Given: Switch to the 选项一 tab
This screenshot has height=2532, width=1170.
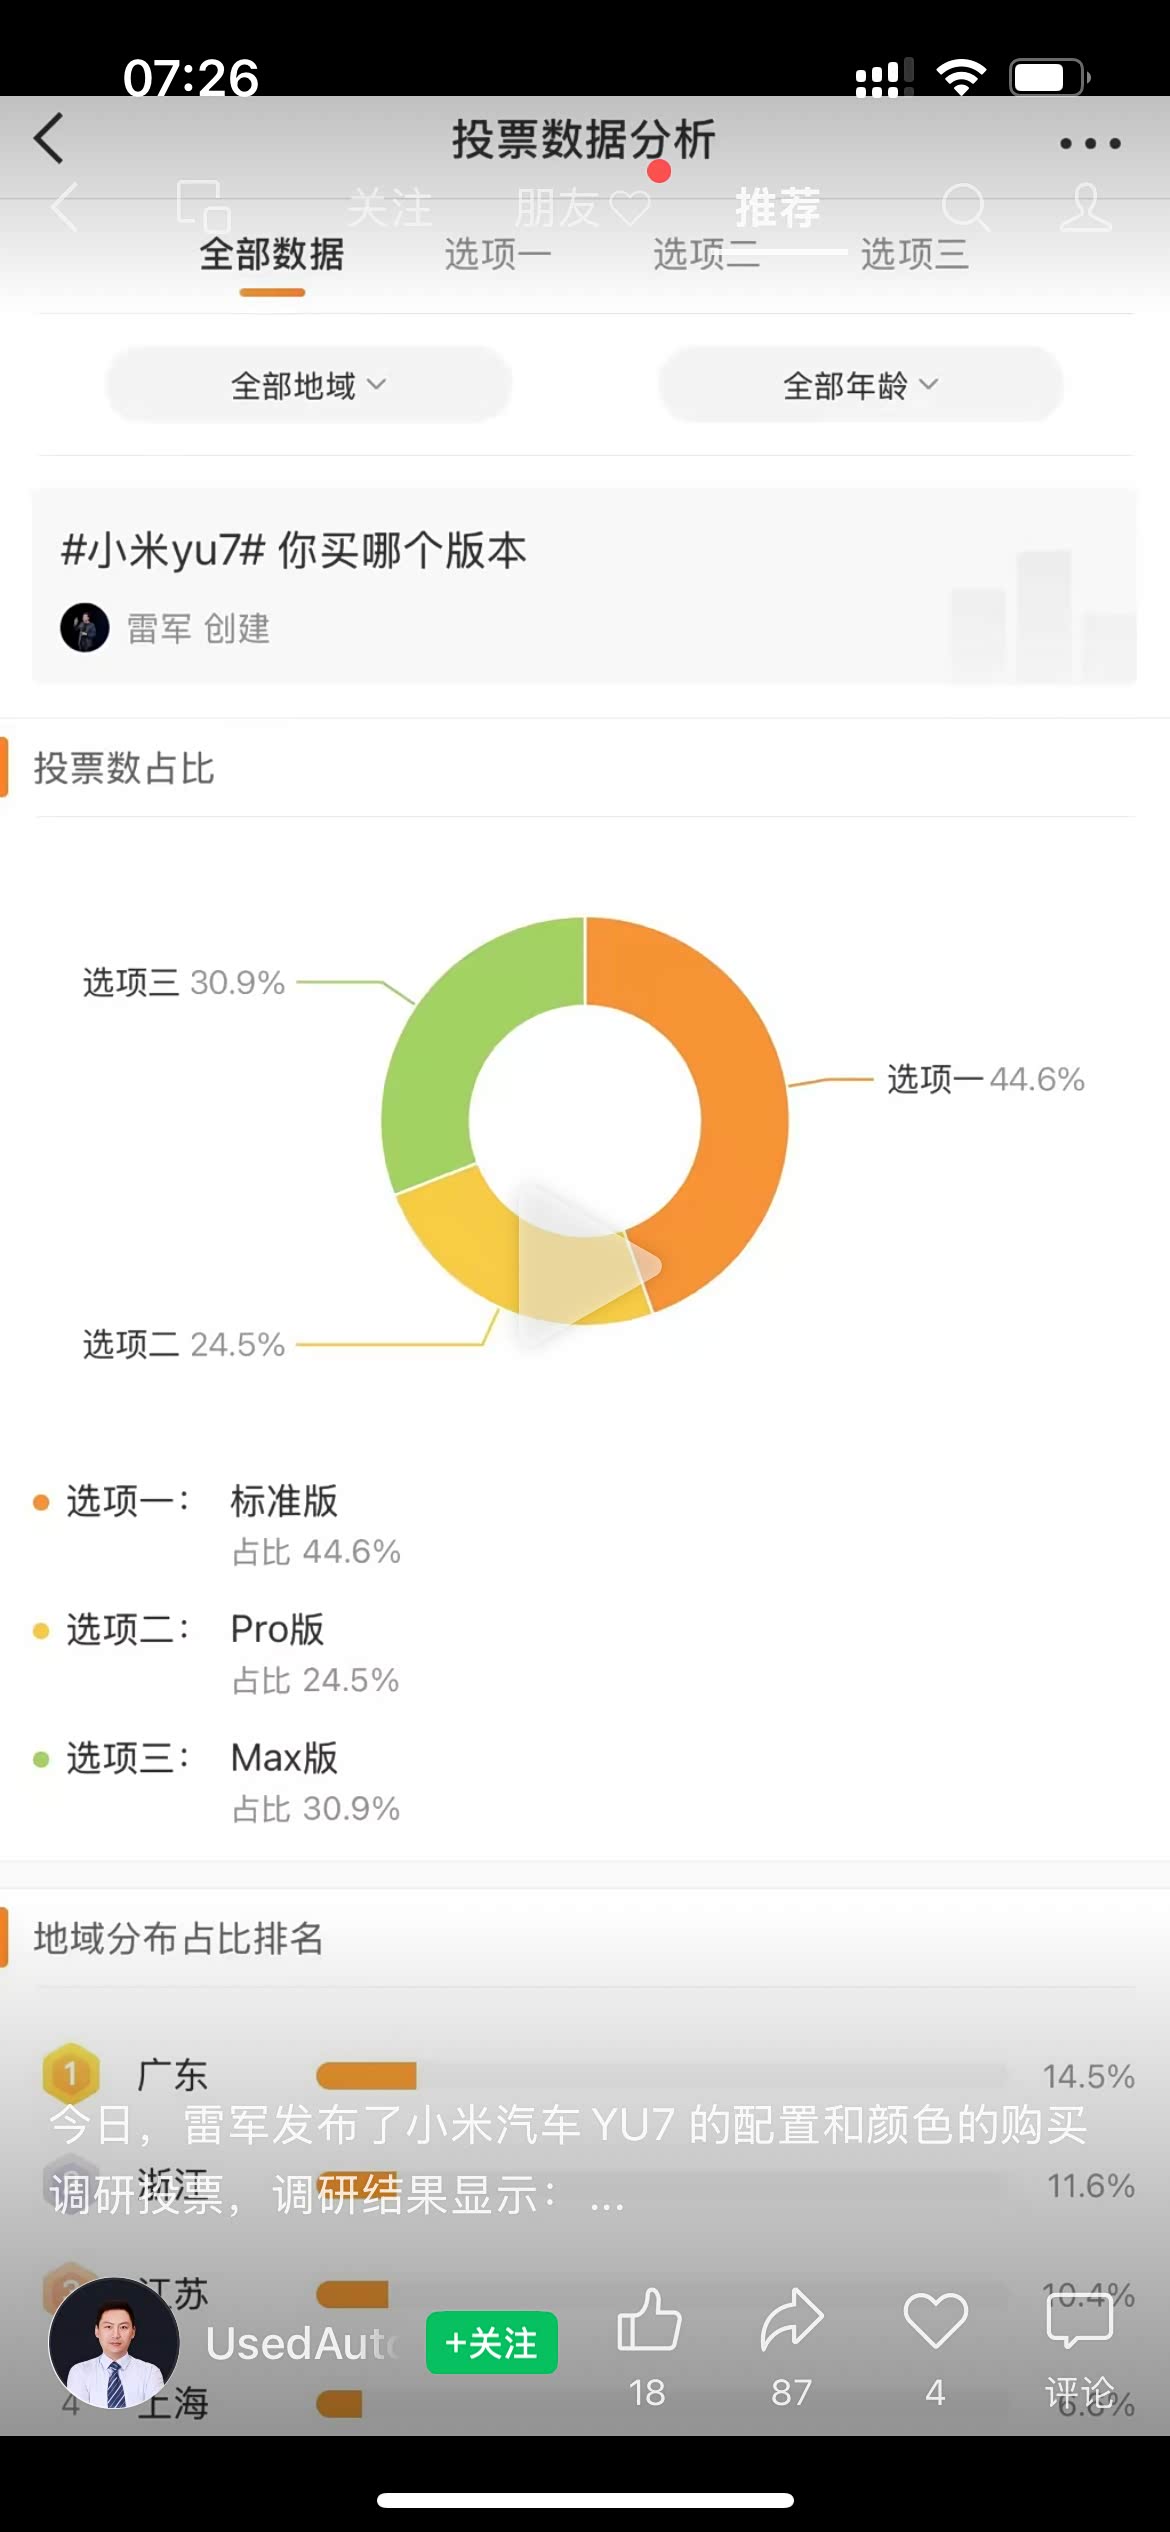Looking at the screenshot, I should coord(497,256).
